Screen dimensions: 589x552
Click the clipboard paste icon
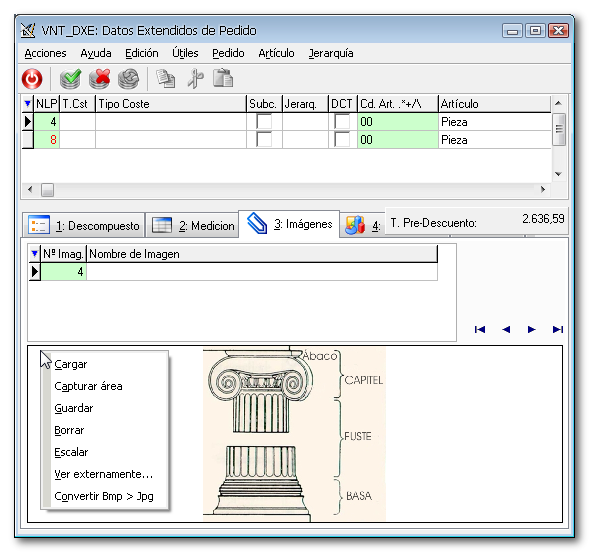223,78
